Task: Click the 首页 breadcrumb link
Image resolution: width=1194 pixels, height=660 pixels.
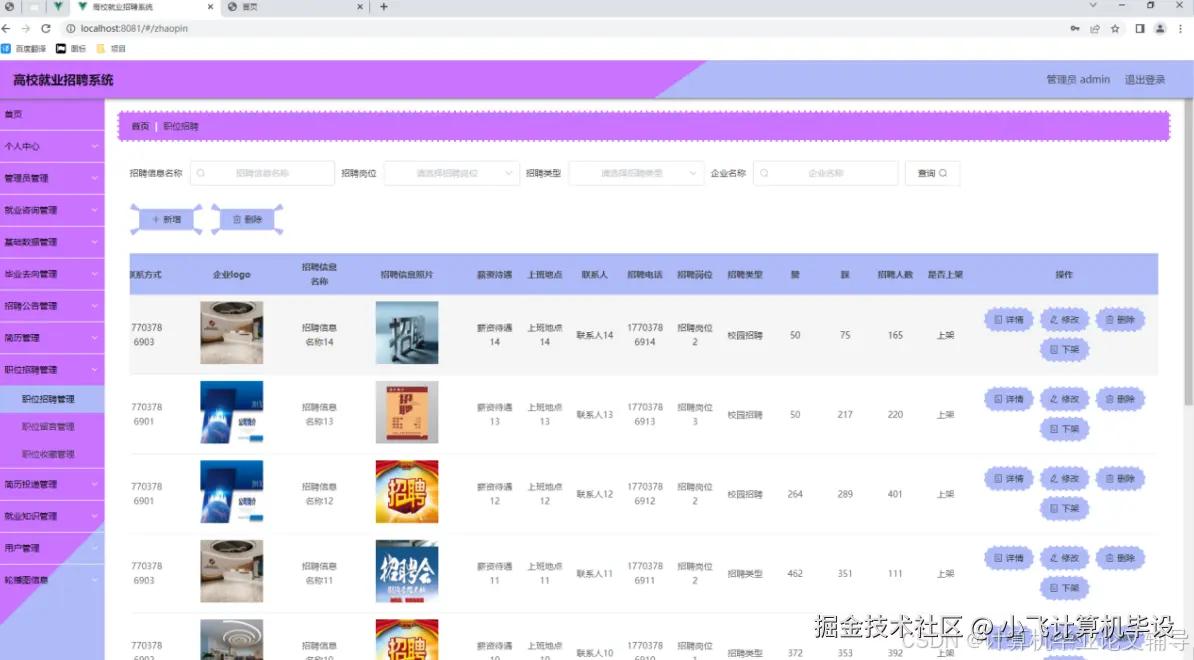Action: (x=139, y=125)
